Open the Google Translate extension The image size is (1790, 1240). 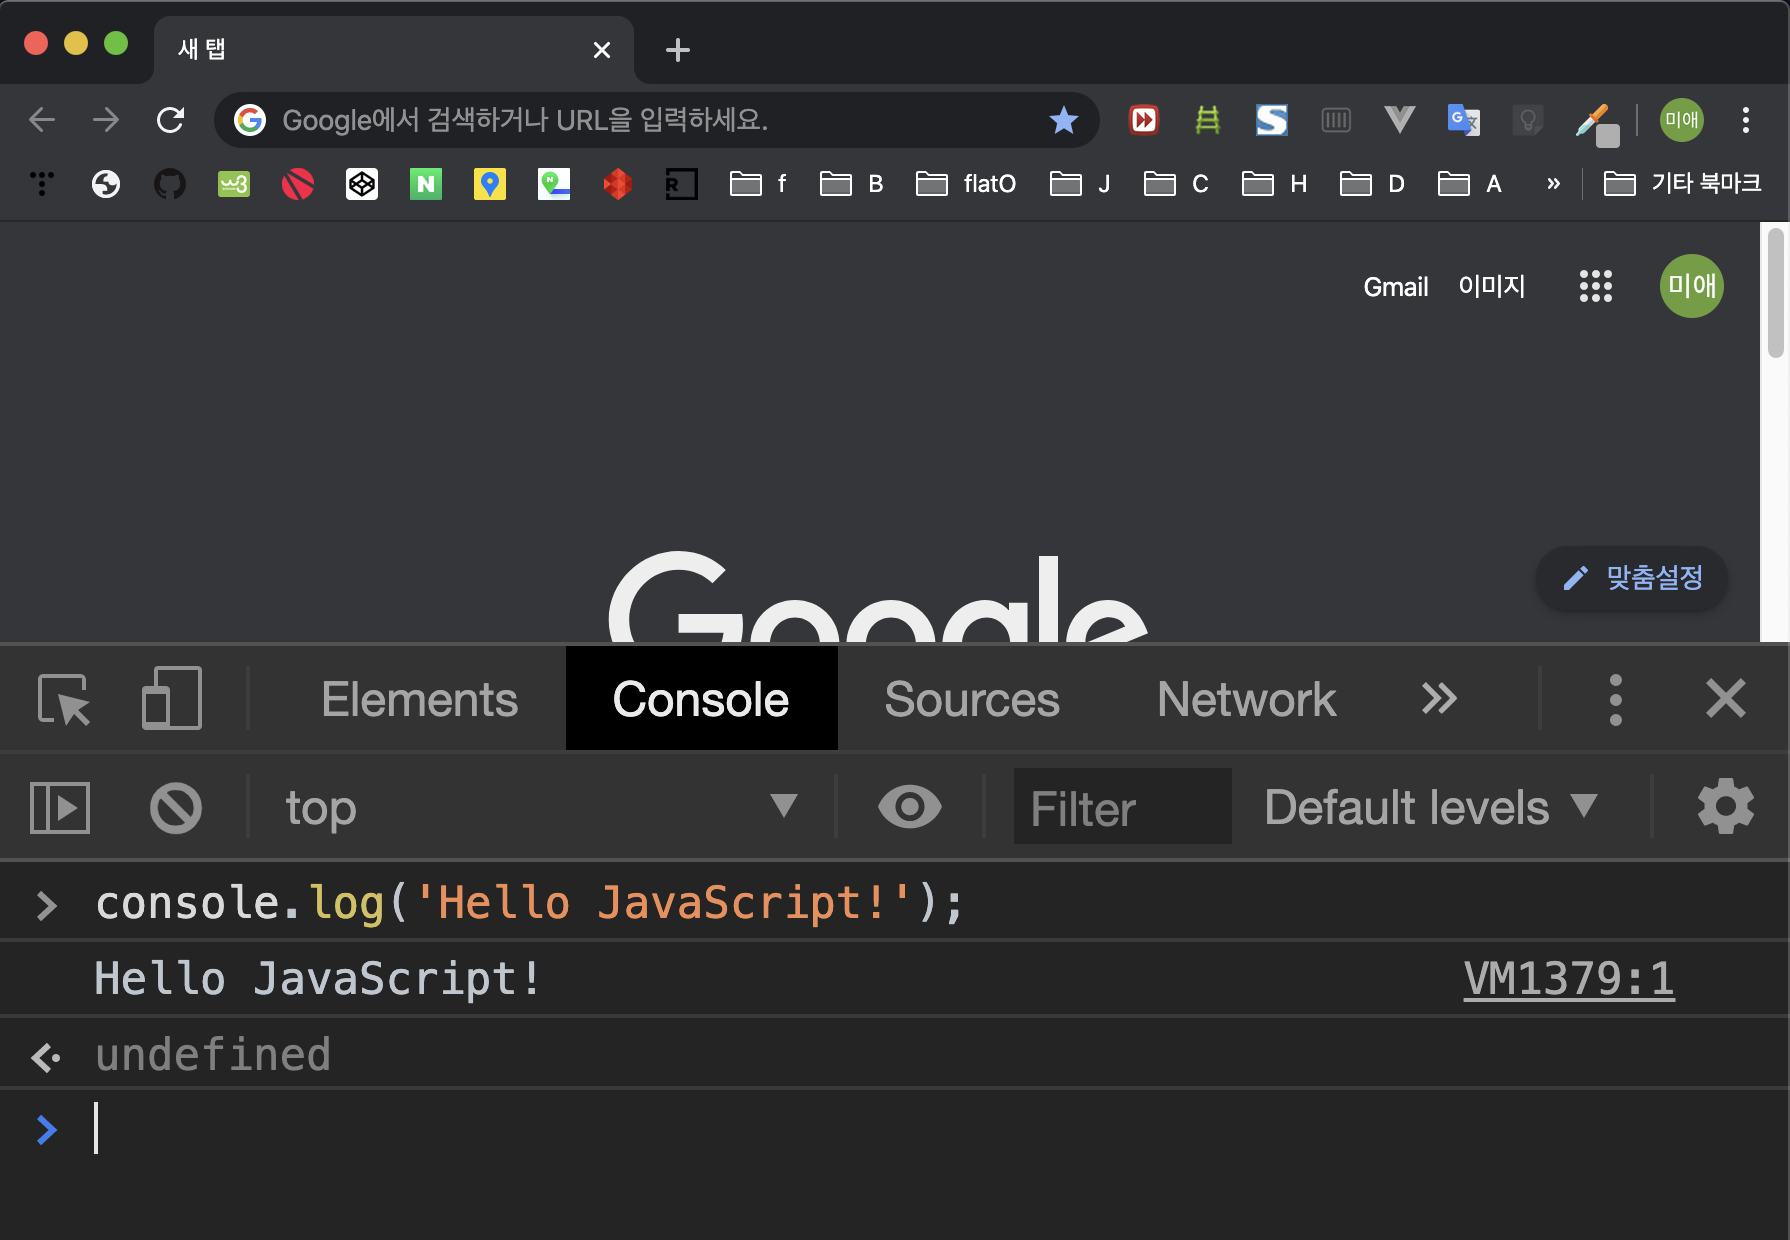(1464, 120)
